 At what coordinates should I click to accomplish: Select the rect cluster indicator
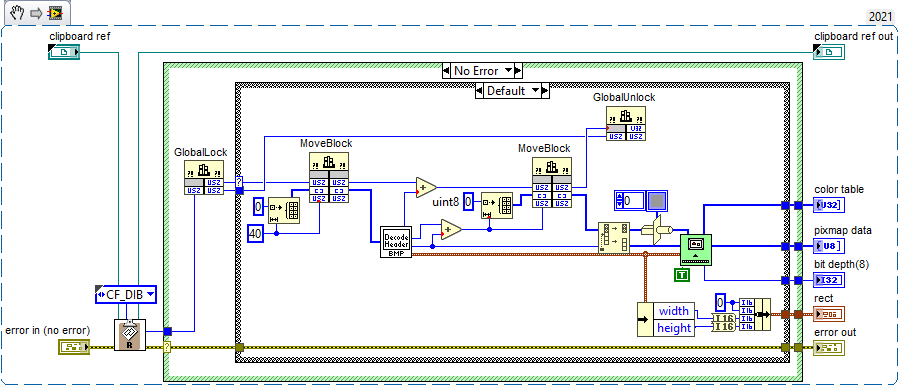coord(829,313)
